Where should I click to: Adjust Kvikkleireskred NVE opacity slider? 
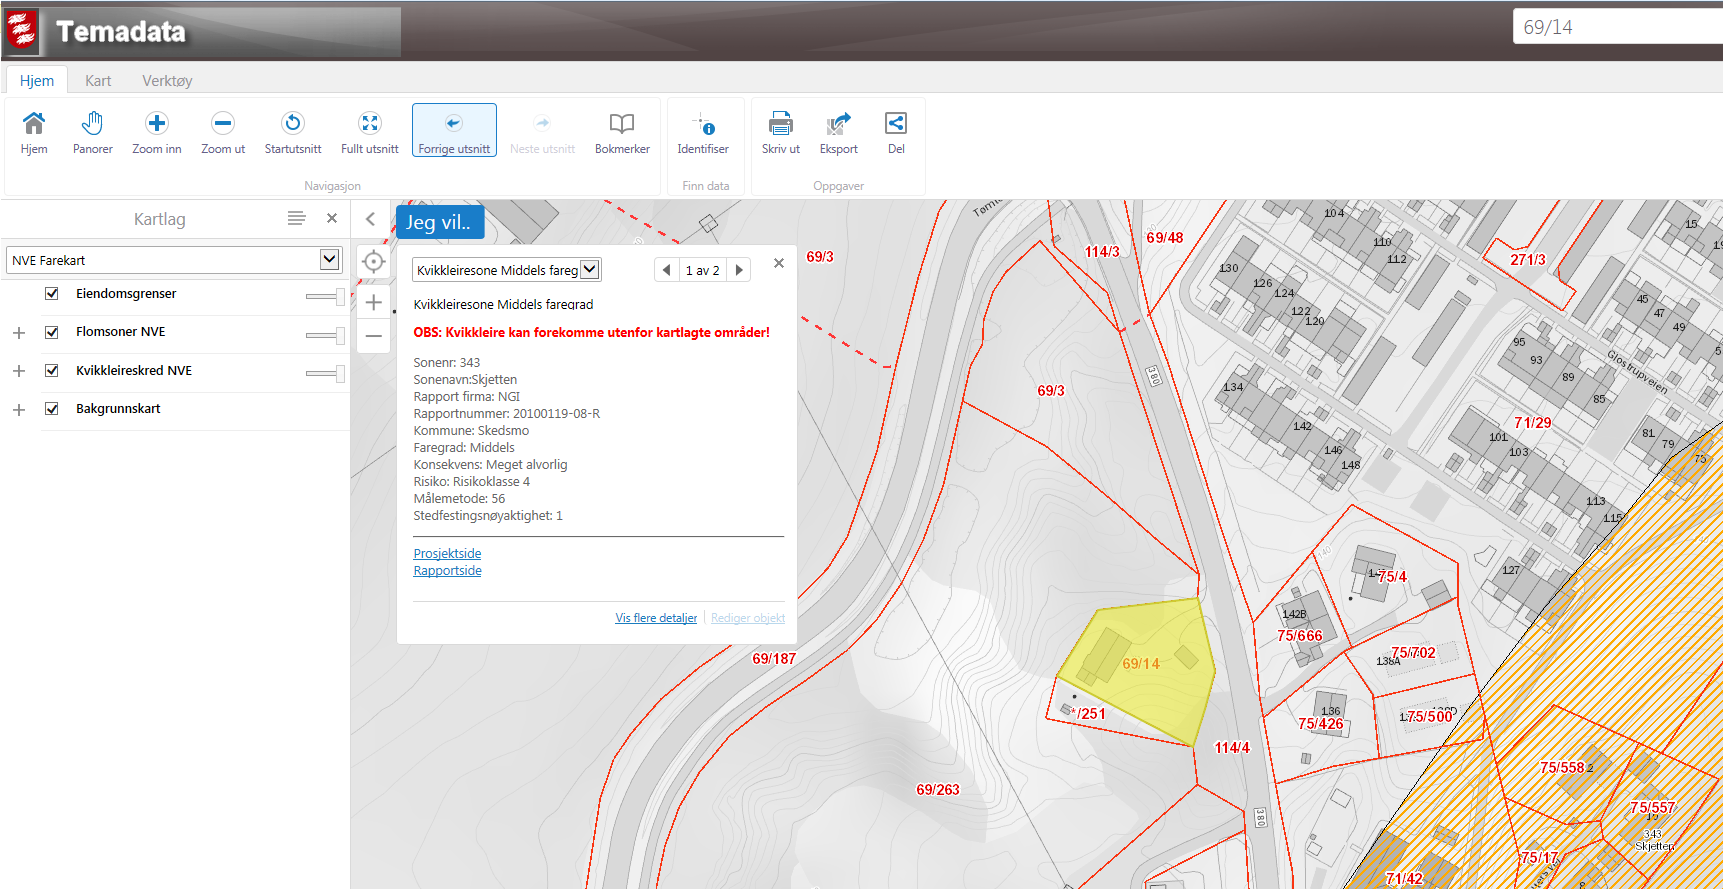coord(325,373)
